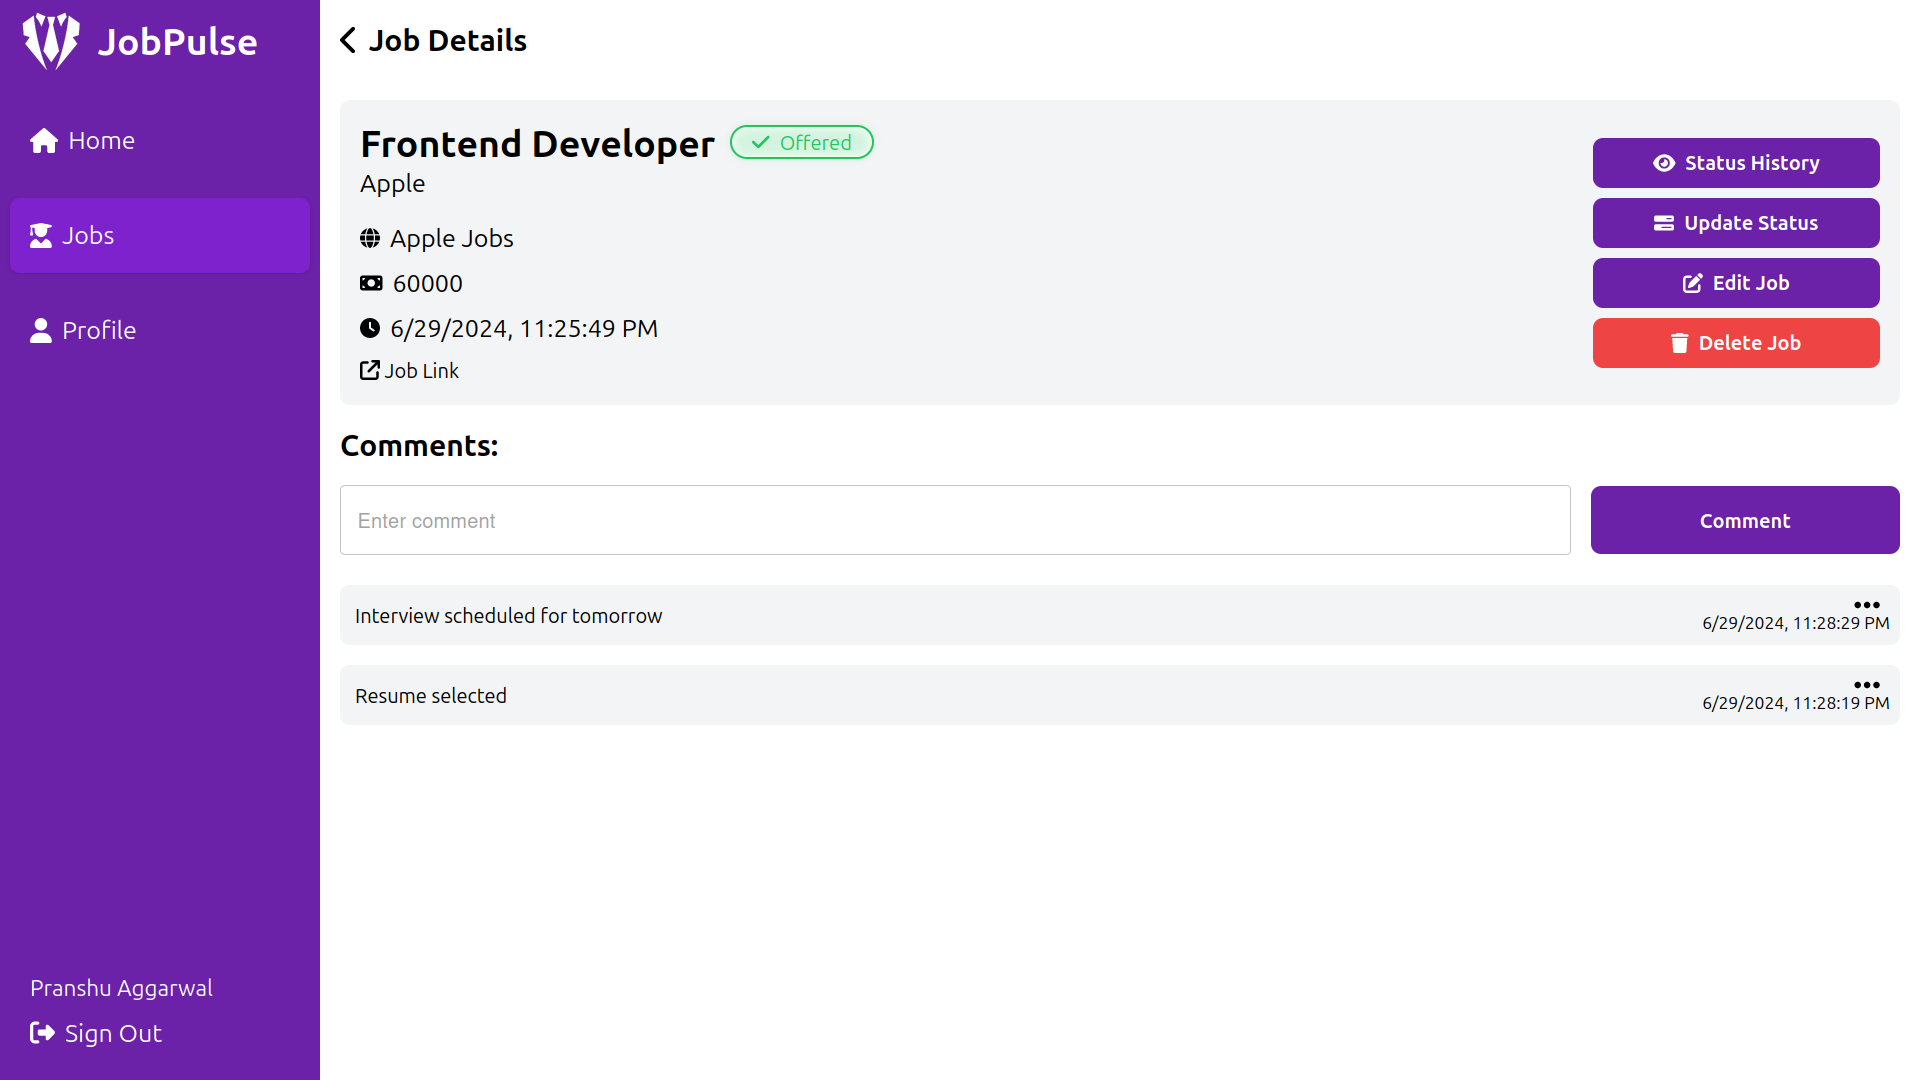Image resolution: width=1920 pixels, height=1080 pixels.
Task: Click the Profile person icon
Action: click(41, 330)
